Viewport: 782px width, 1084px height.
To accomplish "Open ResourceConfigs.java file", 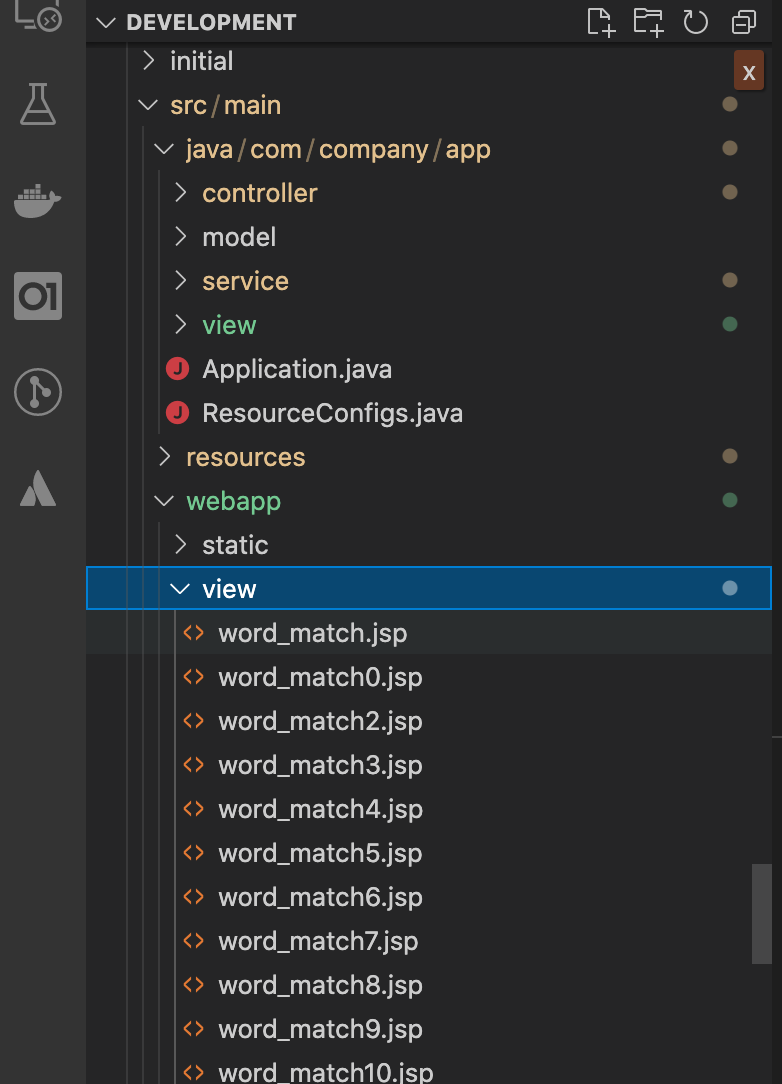I will 332,413.
